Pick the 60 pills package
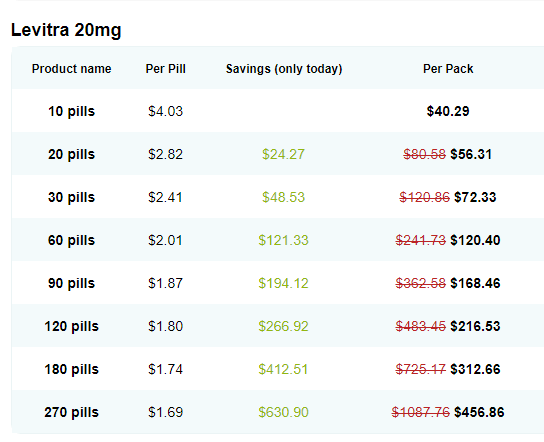544x442 pixels. click(71, 240)
